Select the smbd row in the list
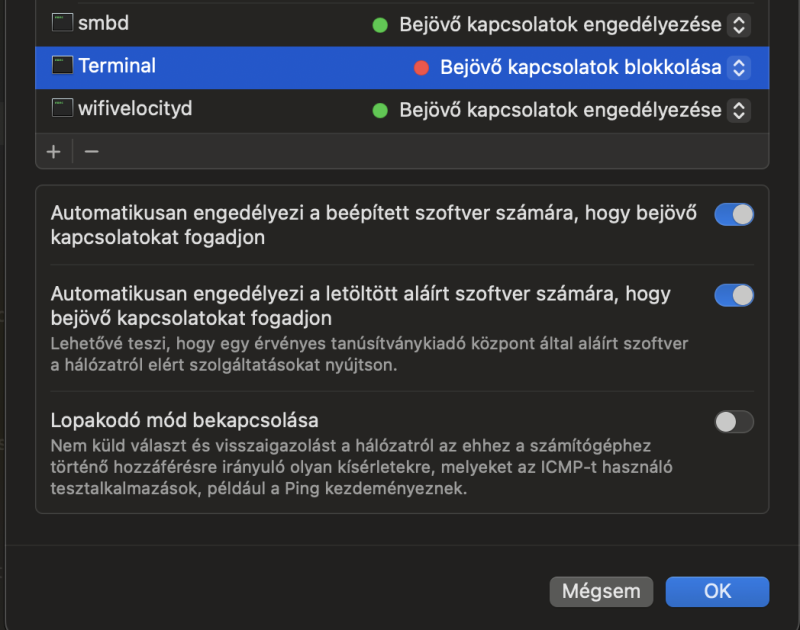The image size is (800, 630). [x=402, y=24]
